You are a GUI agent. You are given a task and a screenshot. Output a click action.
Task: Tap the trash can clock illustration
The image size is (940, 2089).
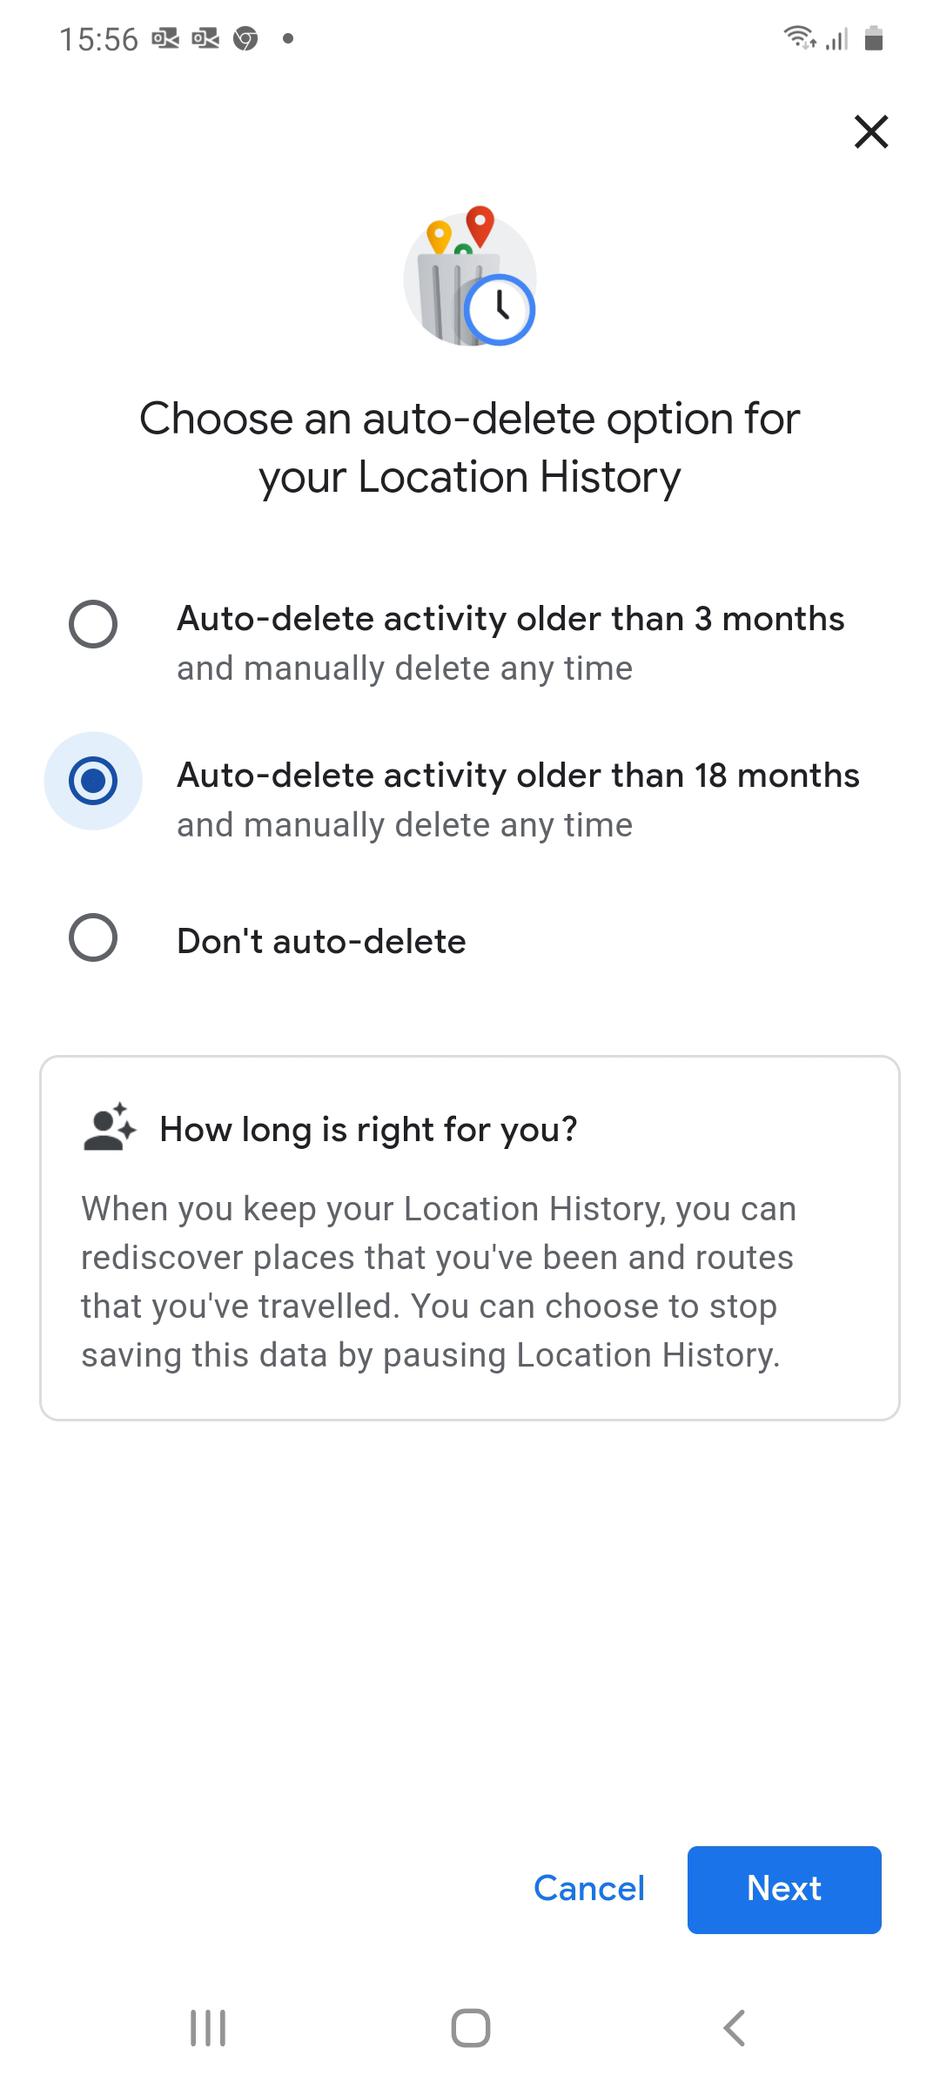point(470,277)
